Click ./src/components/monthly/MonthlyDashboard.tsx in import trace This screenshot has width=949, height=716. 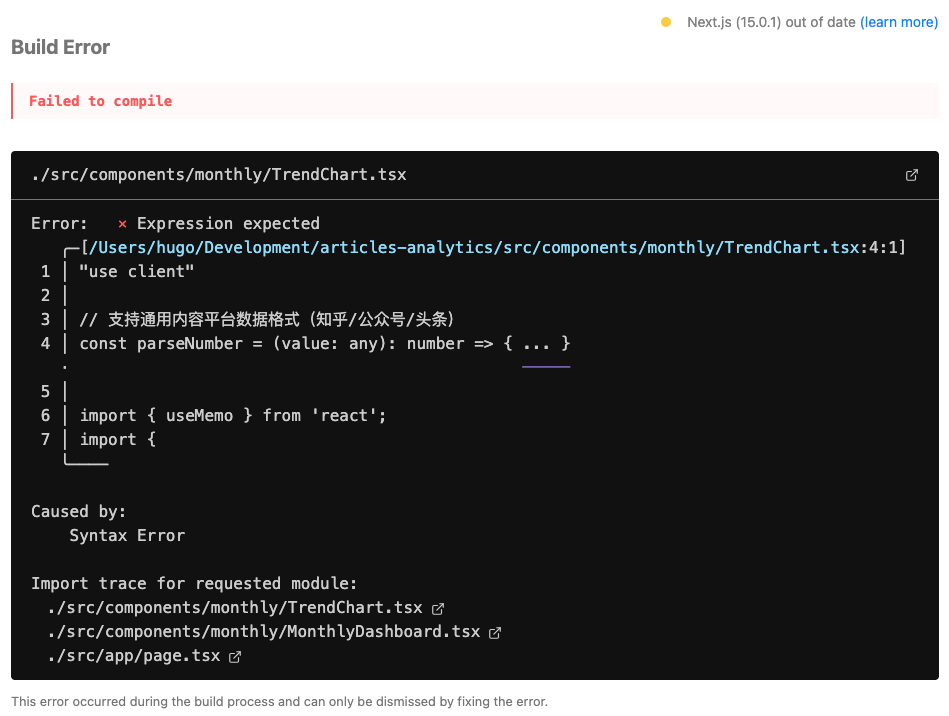[x=264, y=632]
